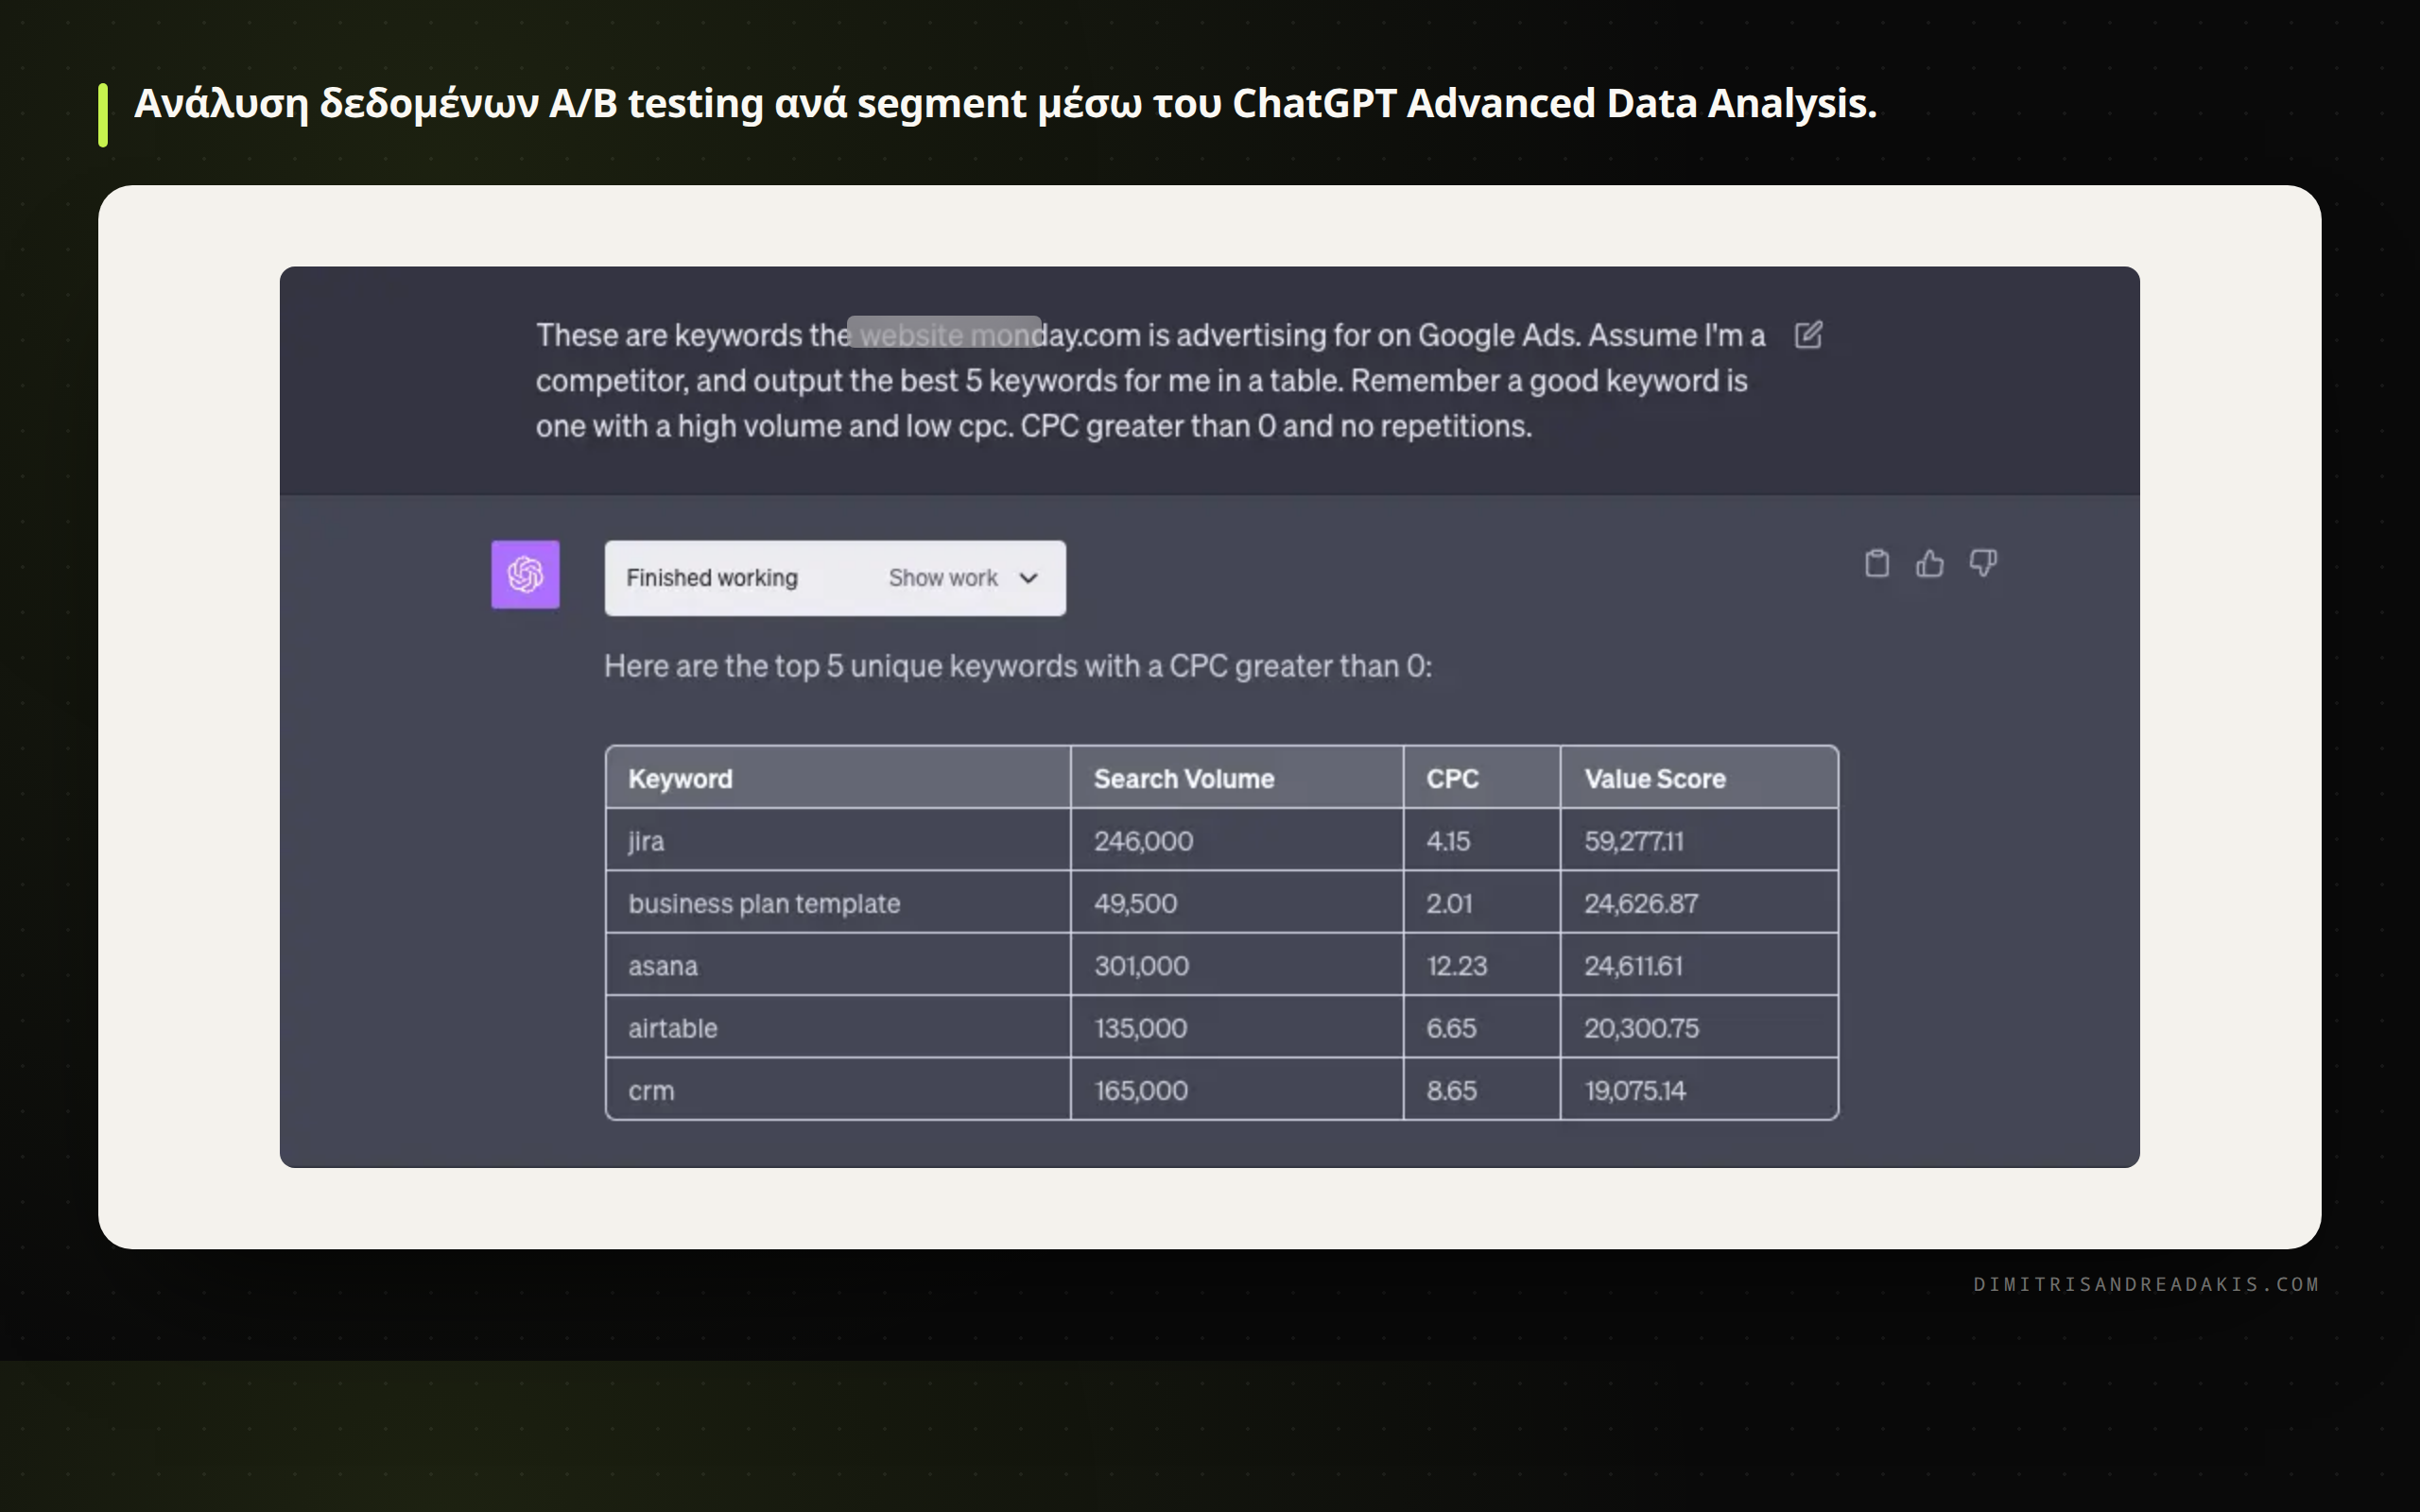Expand the Show work dropdown
The height and width of the screenshot is (1512, 2420).
pos(963,578)
